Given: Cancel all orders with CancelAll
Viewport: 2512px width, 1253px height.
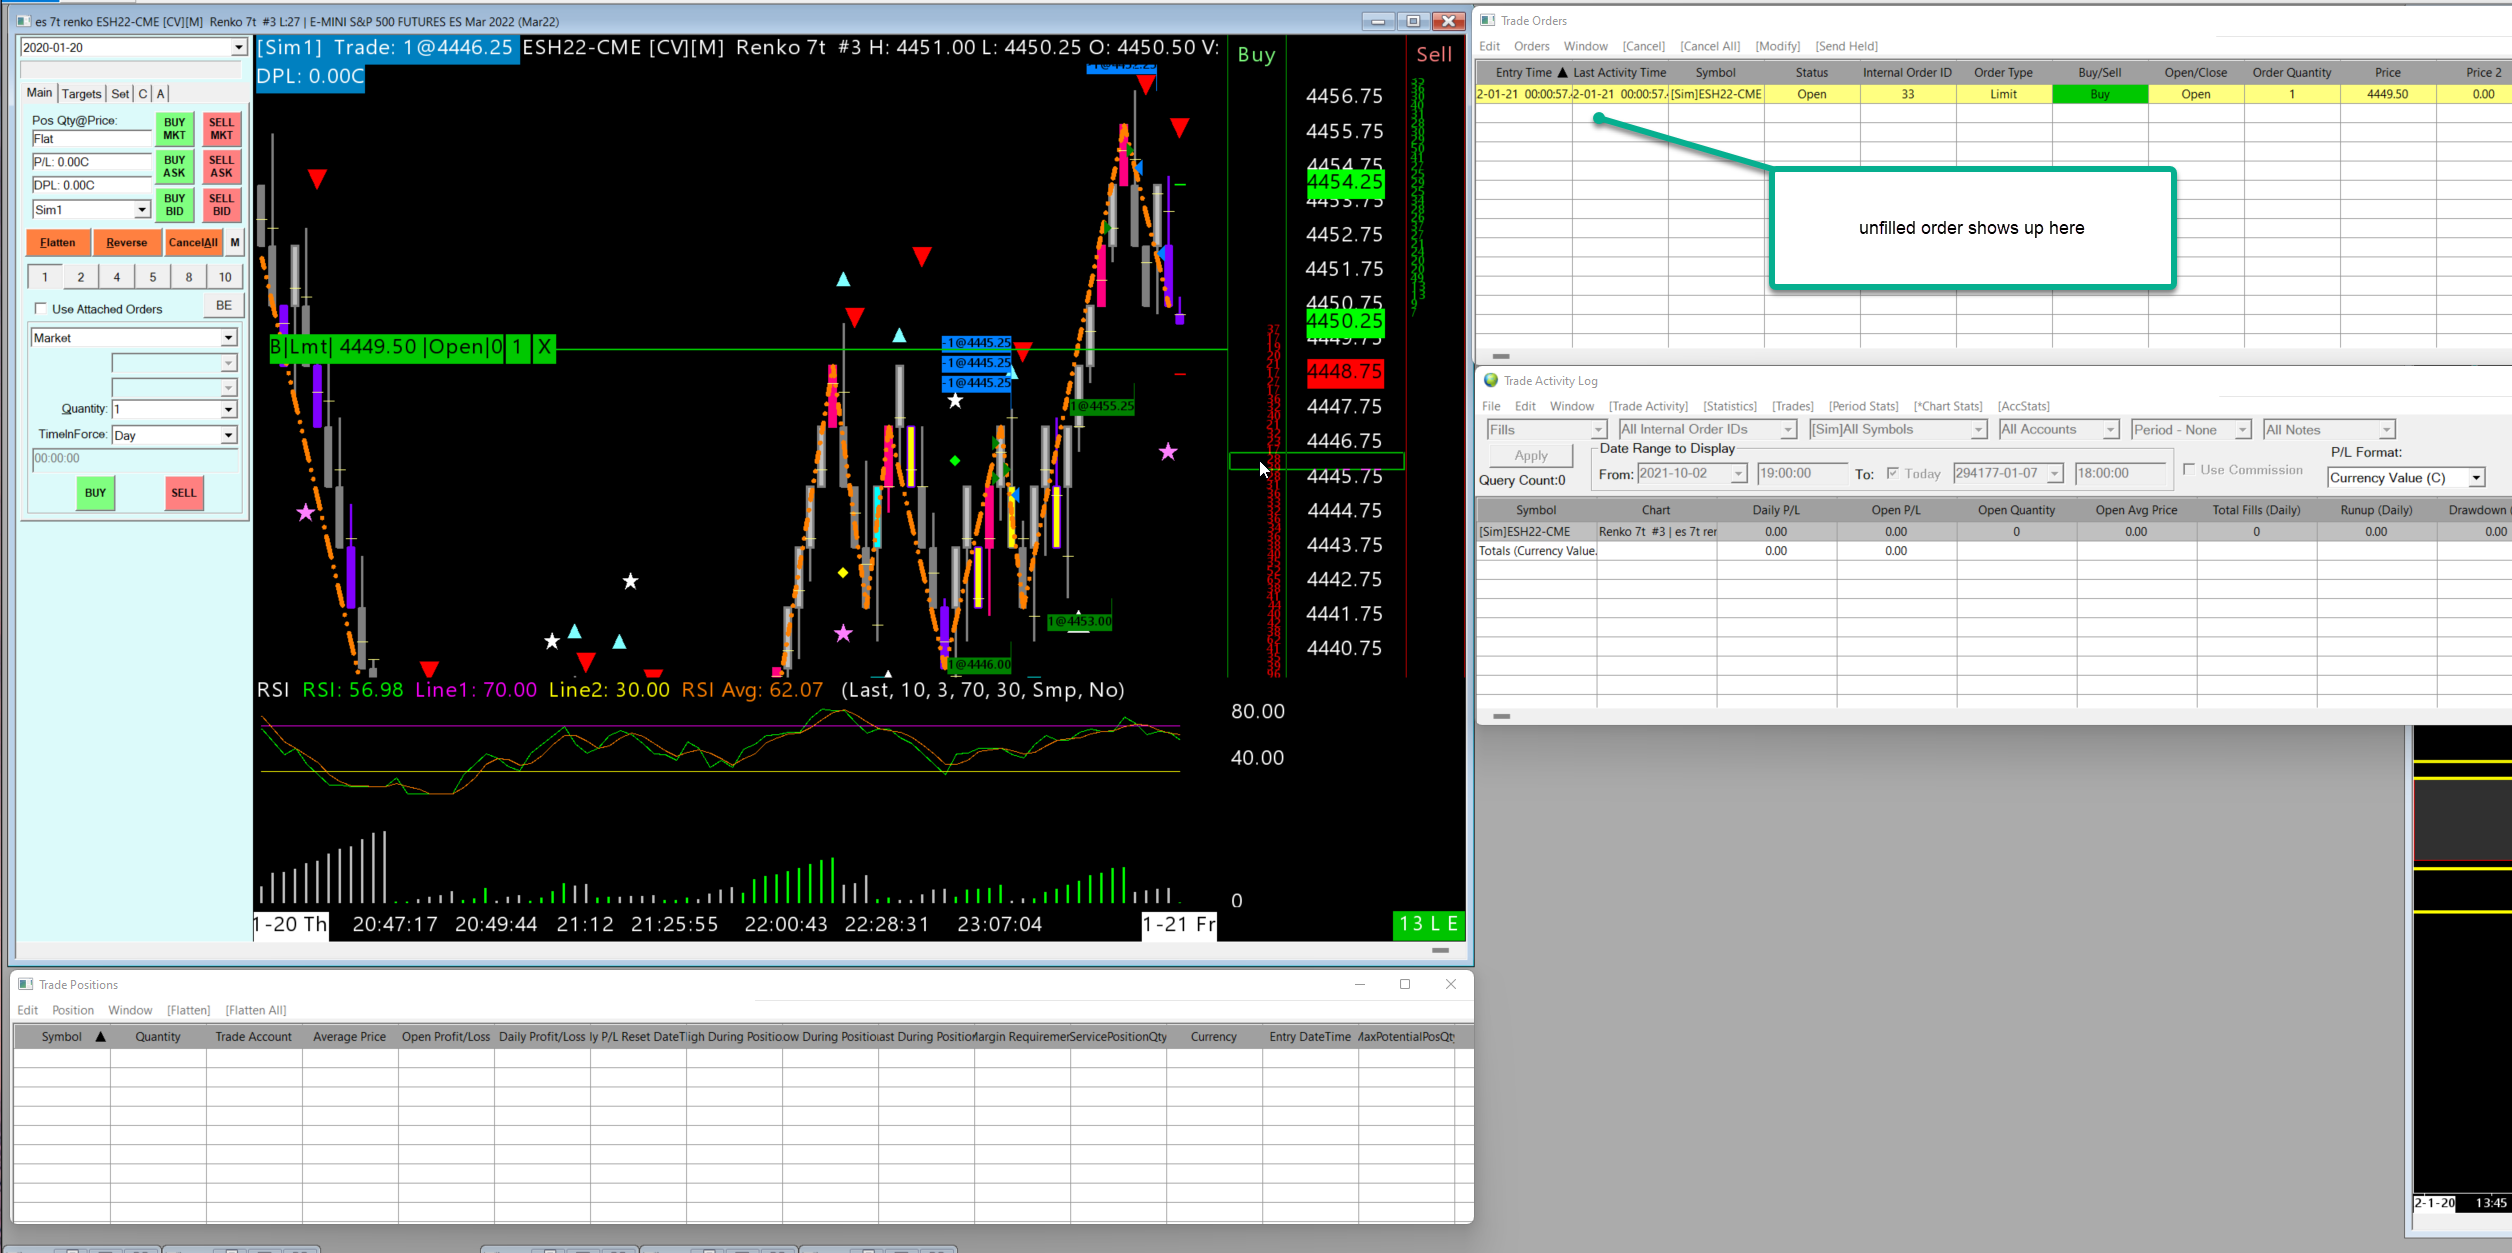Looking at the screenshot, I should pos(193,243).
